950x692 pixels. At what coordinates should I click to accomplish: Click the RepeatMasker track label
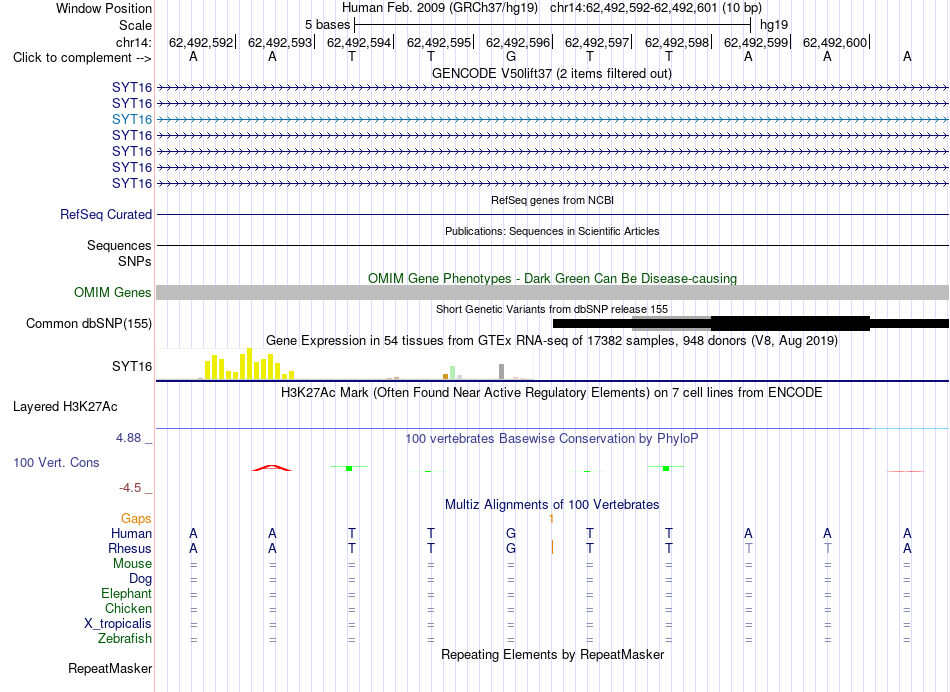(x=110, y=668)
